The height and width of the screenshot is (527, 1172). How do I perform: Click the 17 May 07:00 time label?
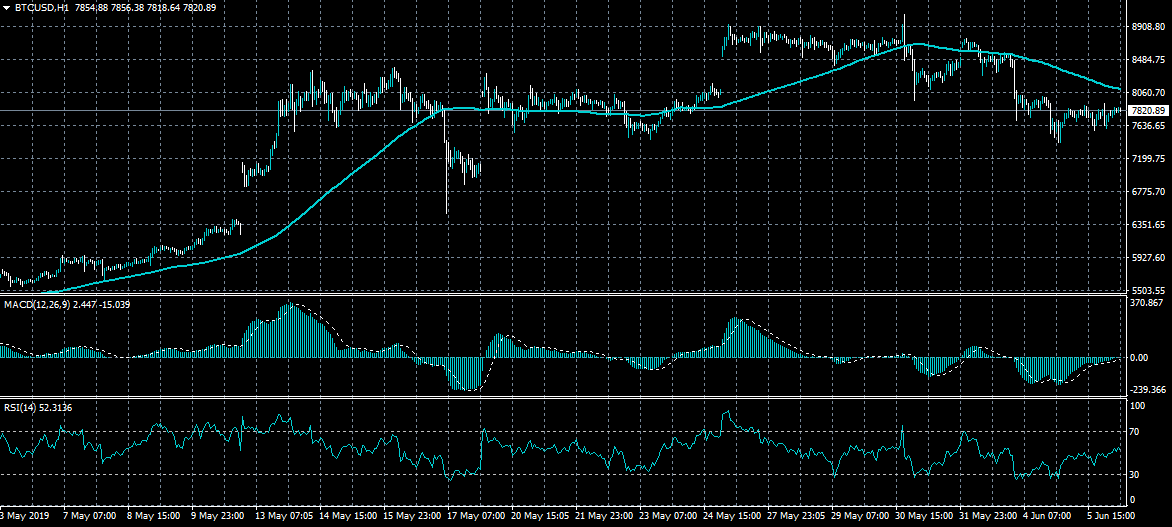[478, 518]
